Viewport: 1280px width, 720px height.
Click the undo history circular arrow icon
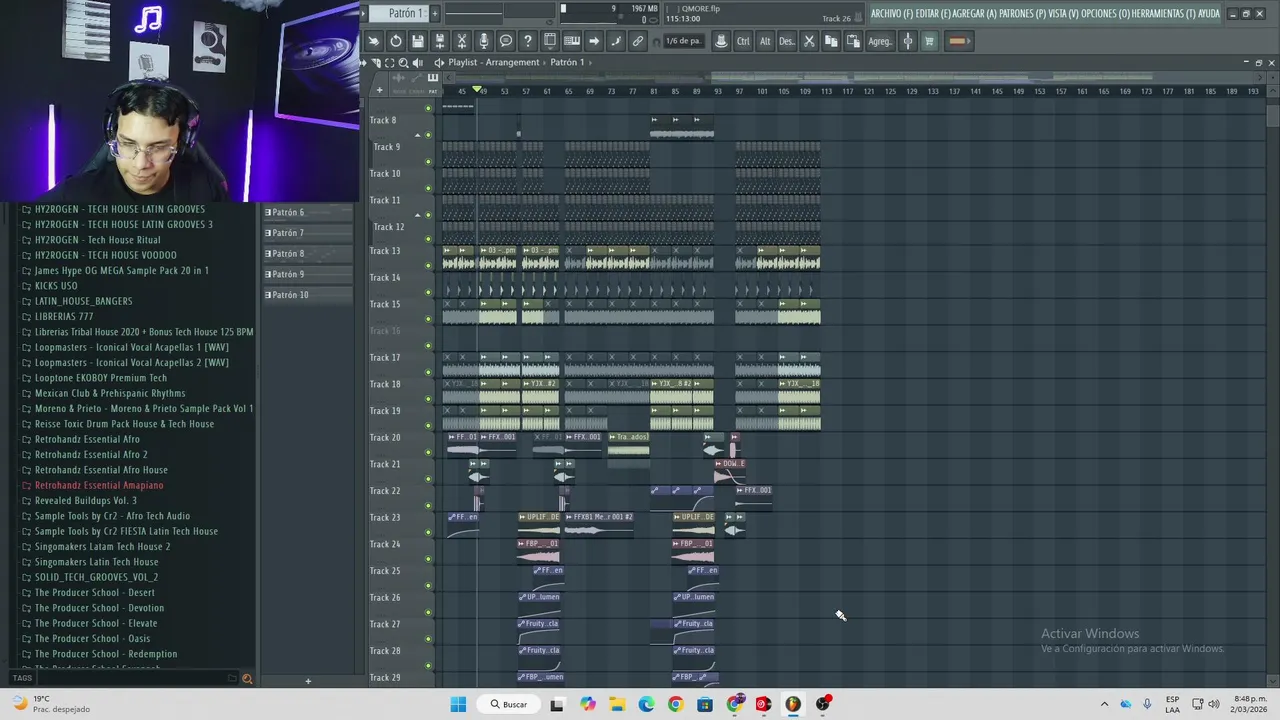396,41
